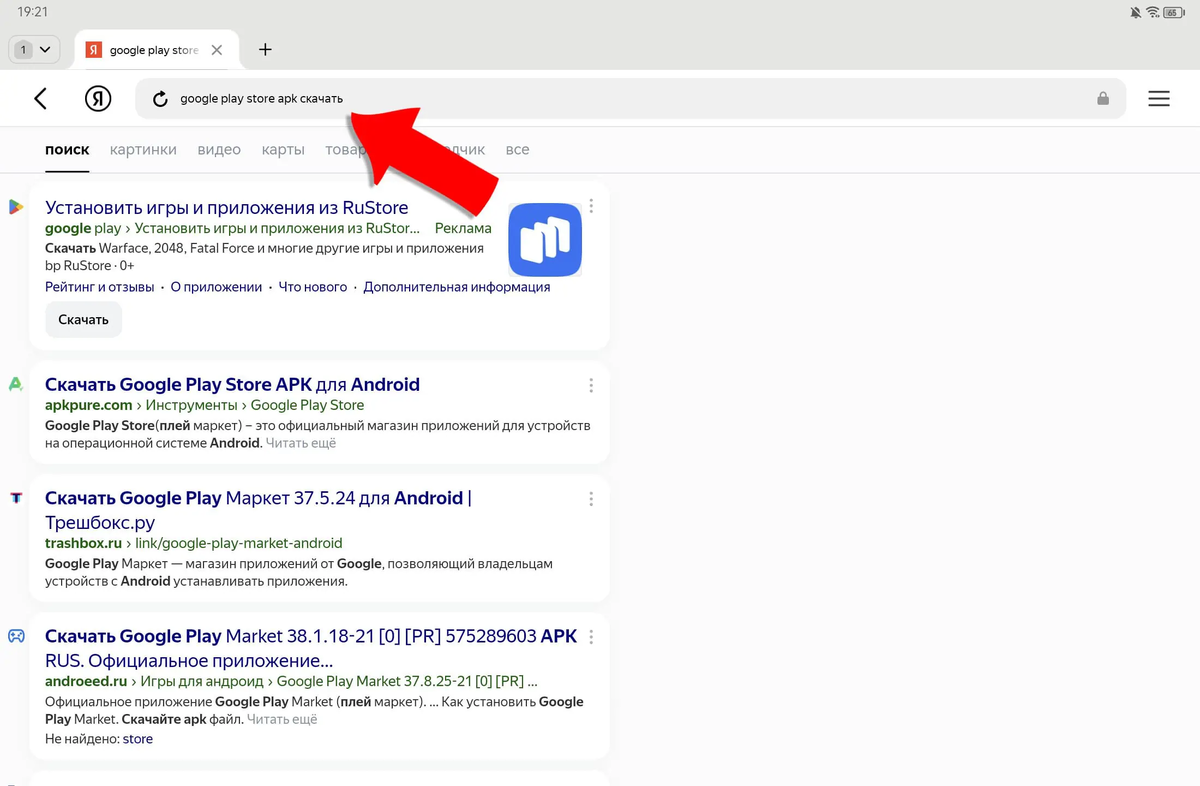Open the Yandex home button
Viewport: 1200px width, 786px height.
(97, 98)
